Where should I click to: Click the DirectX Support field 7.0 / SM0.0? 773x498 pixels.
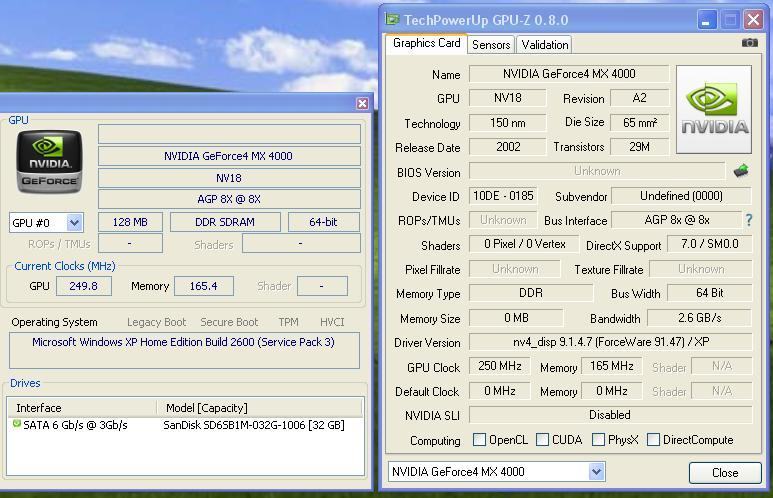coord(709,244)
